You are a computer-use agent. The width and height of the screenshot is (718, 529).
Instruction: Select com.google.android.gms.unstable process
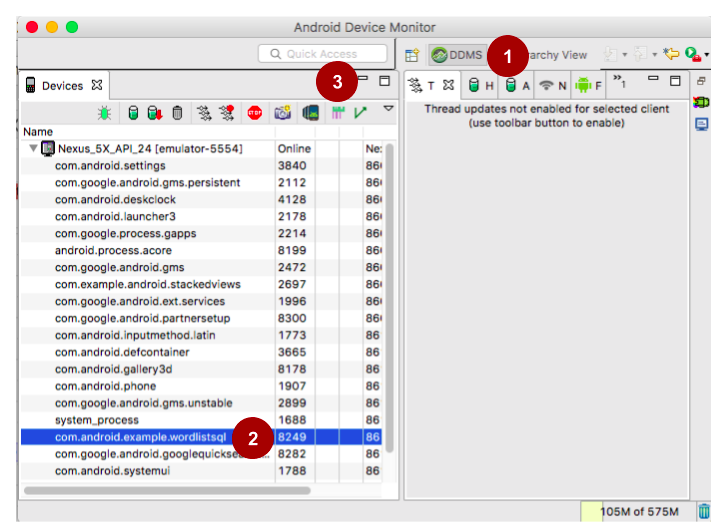143,403
